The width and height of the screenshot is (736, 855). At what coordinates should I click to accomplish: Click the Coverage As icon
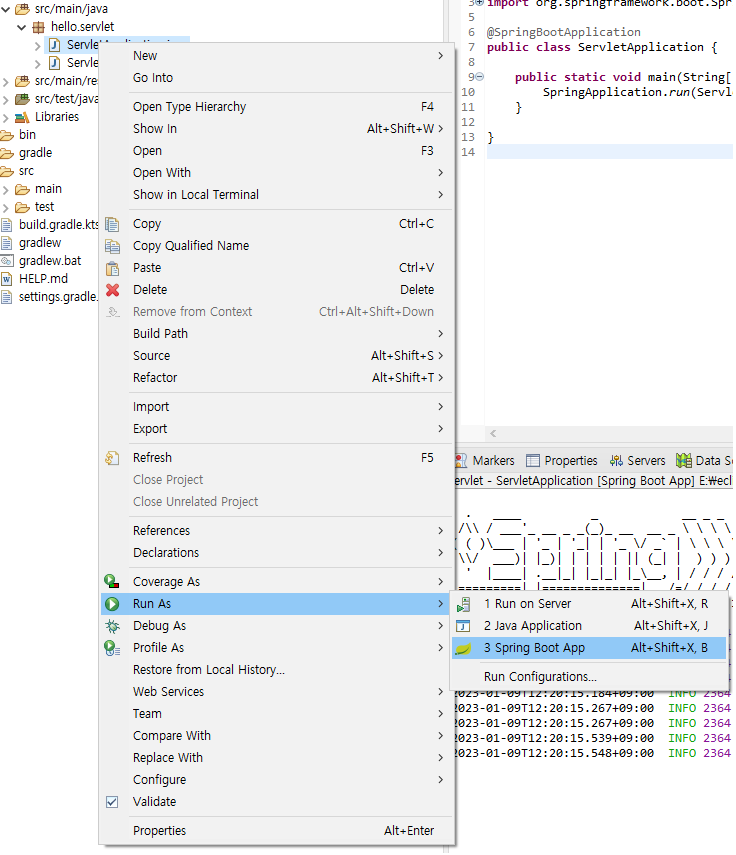[x=112, y=582]
